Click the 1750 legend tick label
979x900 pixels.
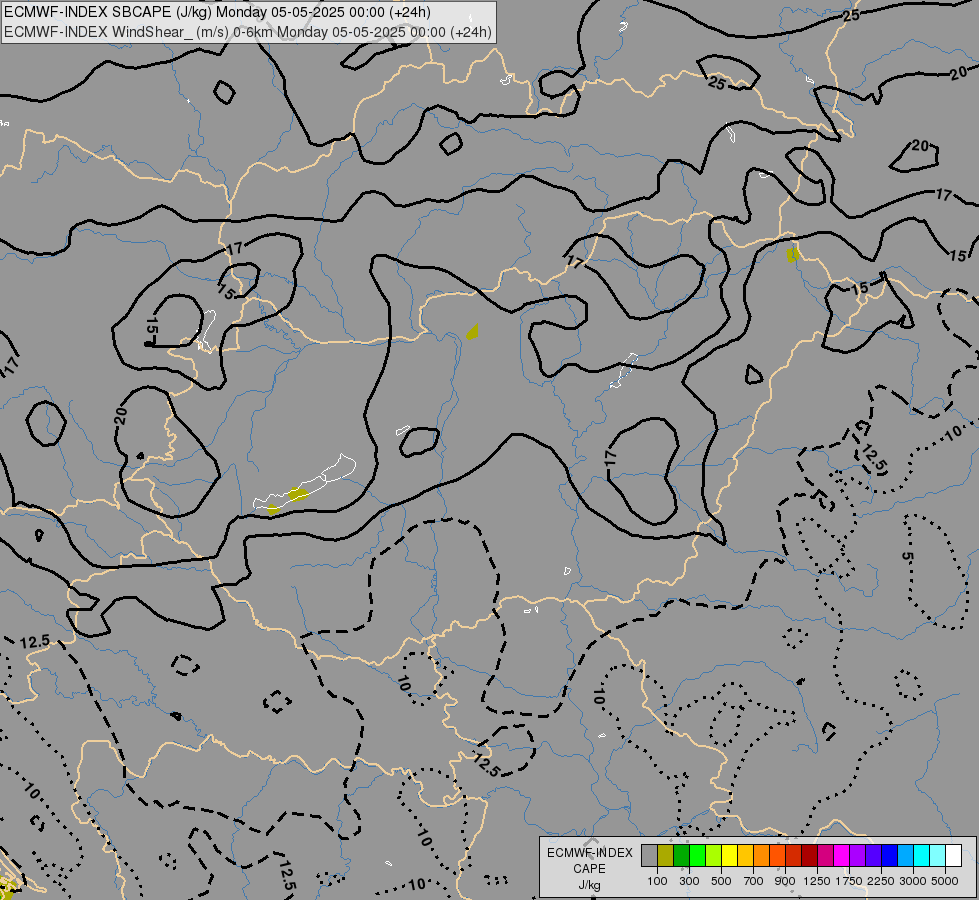pos(849,881)
